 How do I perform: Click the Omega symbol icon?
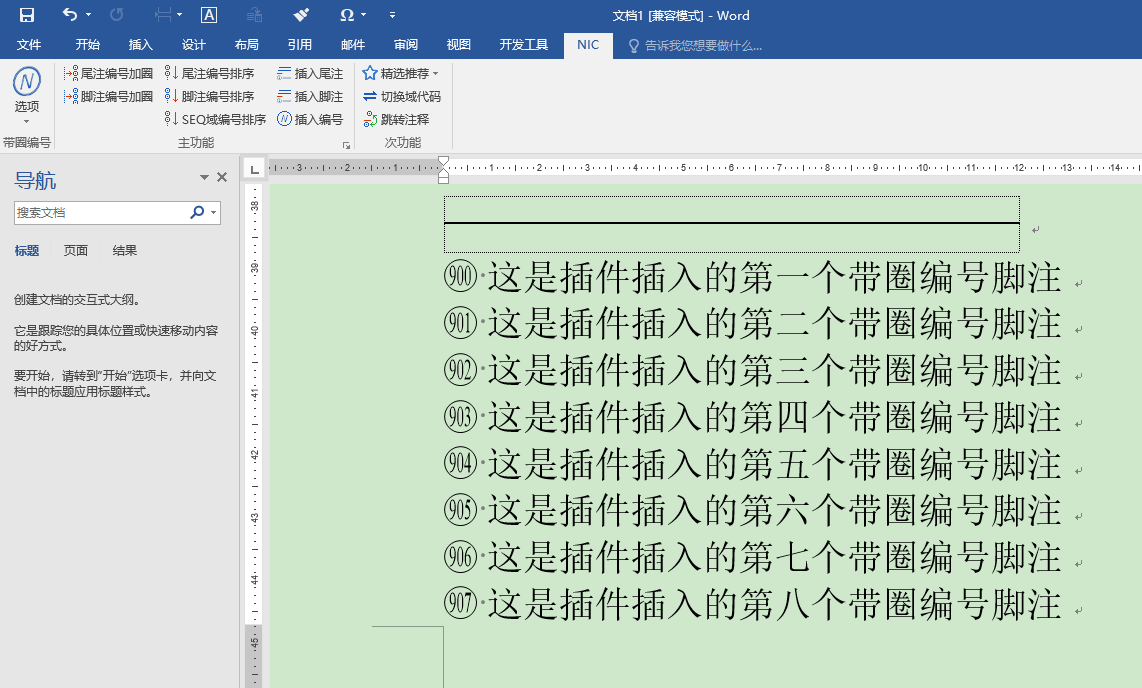pyautogui.click(x=347, y=15)
